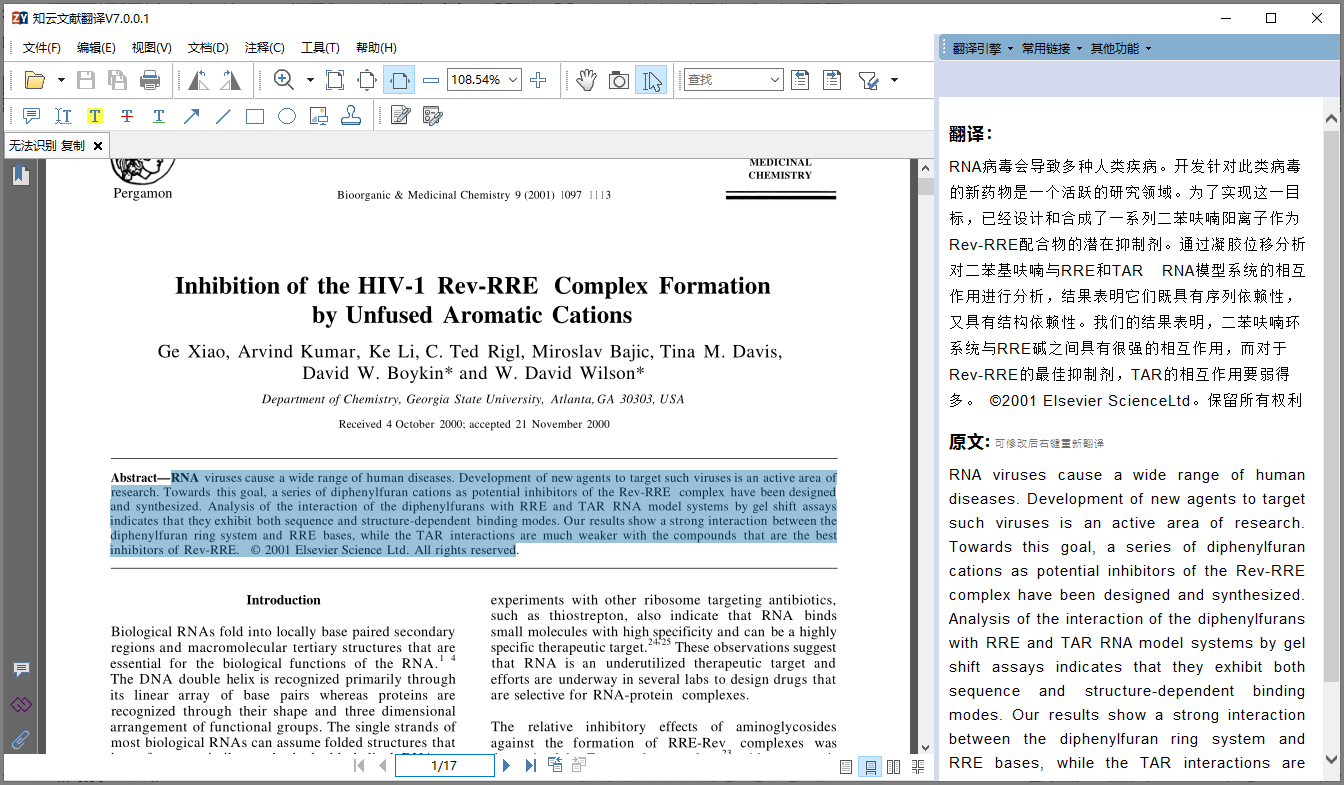Click the 1/17 page number field
Viewport: 1344px width, 785px height.
click(x=444, y=766)
